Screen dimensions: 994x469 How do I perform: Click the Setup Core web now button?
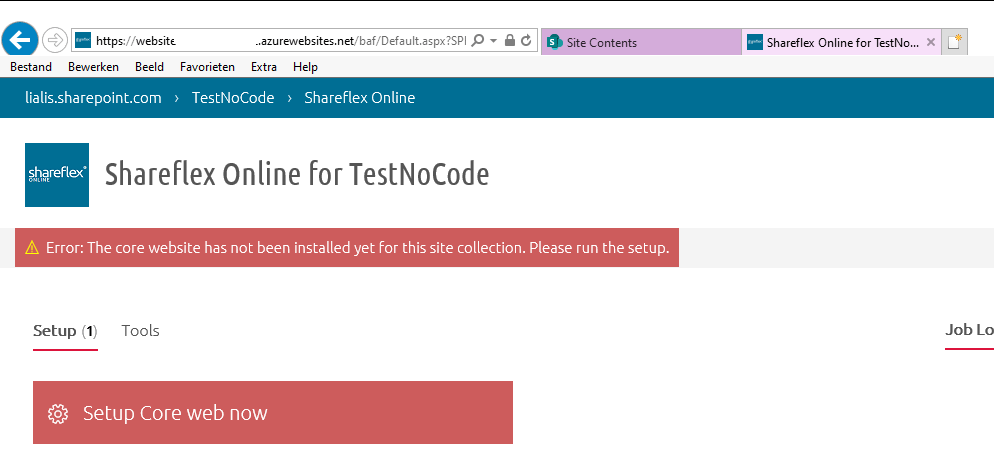point(273,413)
